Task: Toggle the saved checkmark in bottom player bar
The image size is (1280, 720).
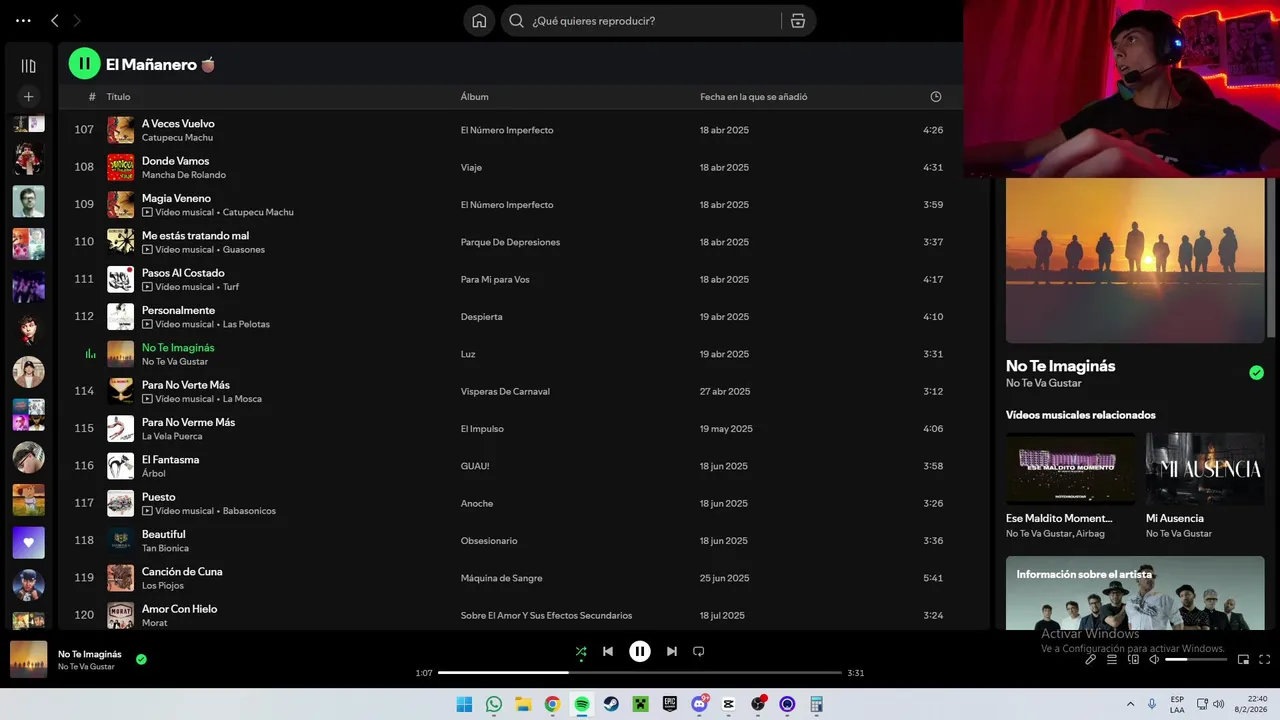Action: (x=141, y=659)
